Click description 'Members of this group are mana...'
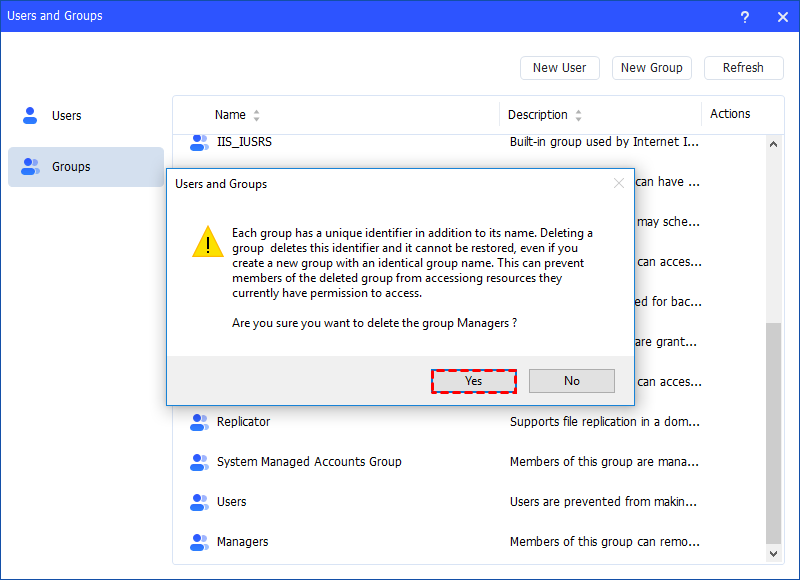Screen dimensions: 800x580 pyautogui.click(x=604, y=462)
